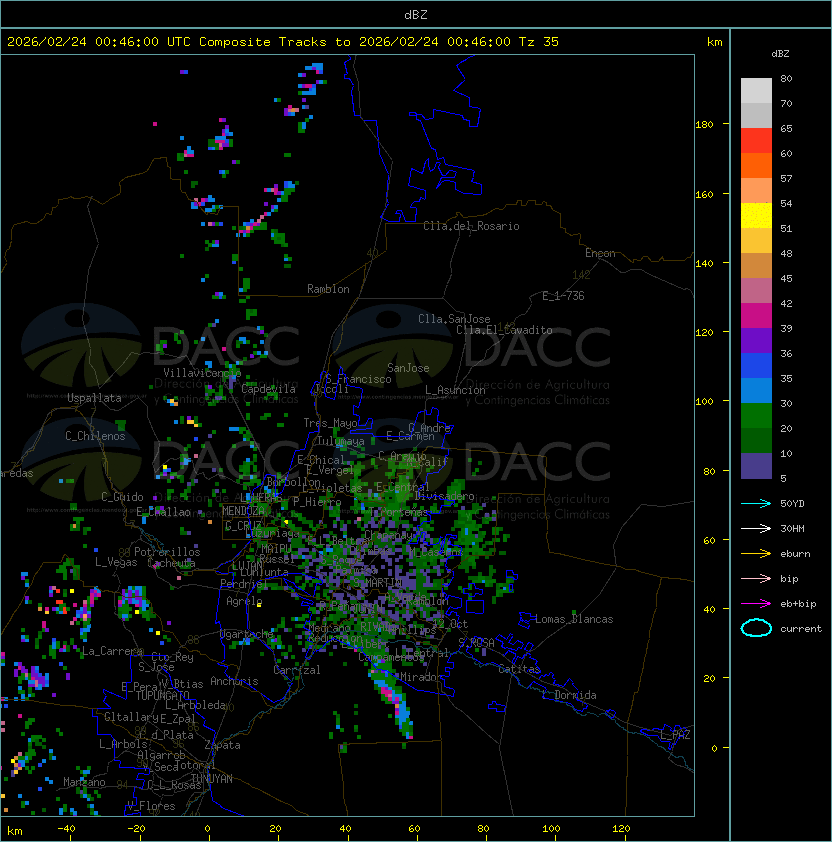The width and height of the screenshot is (832, 842).
Task: Click the 'Lomas_Blancas' map label
Action: tap(574, 619)
